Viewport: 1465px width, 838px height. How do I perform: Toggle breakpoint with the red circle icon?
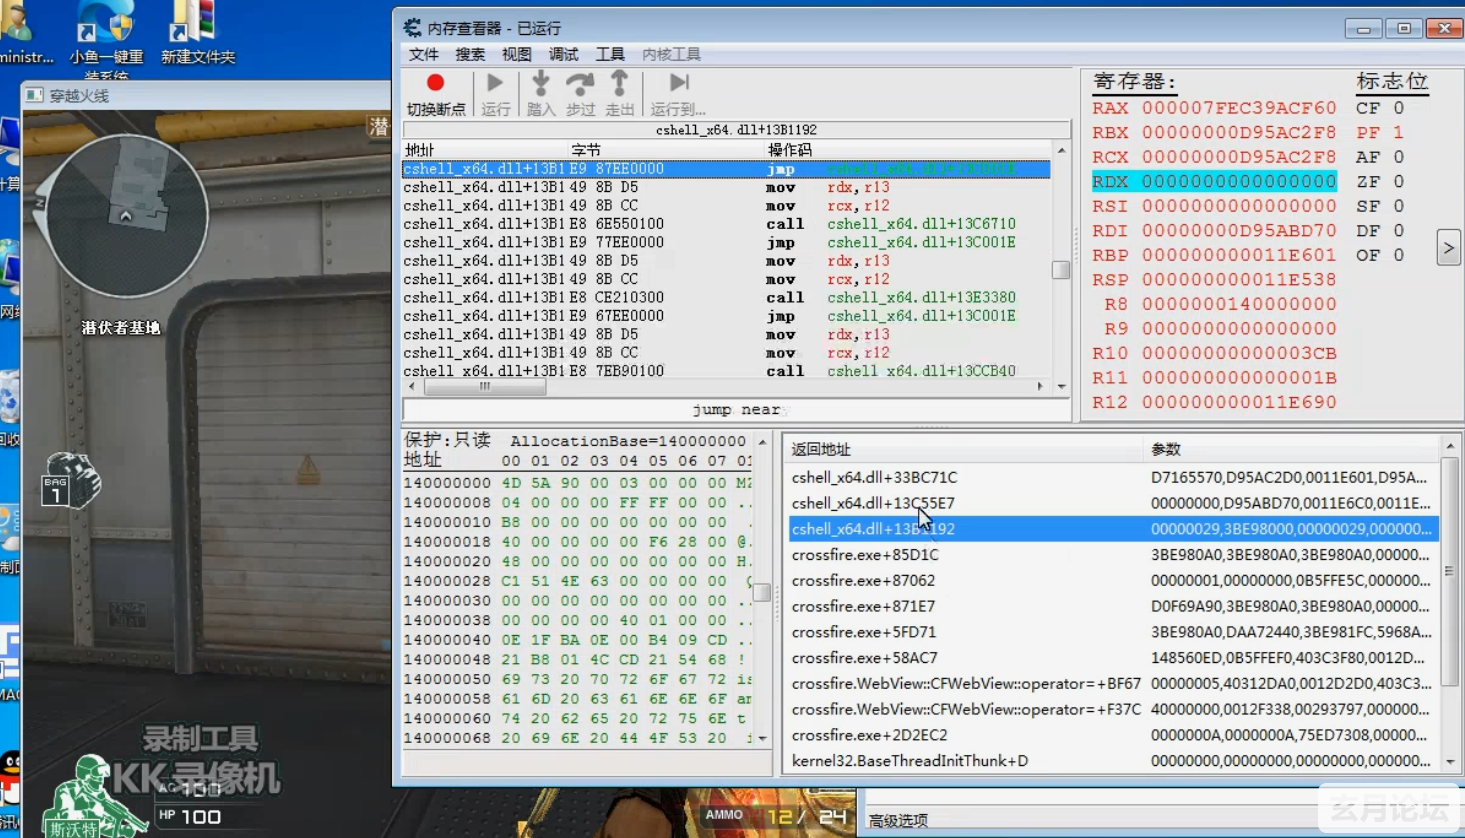point(435,83)
